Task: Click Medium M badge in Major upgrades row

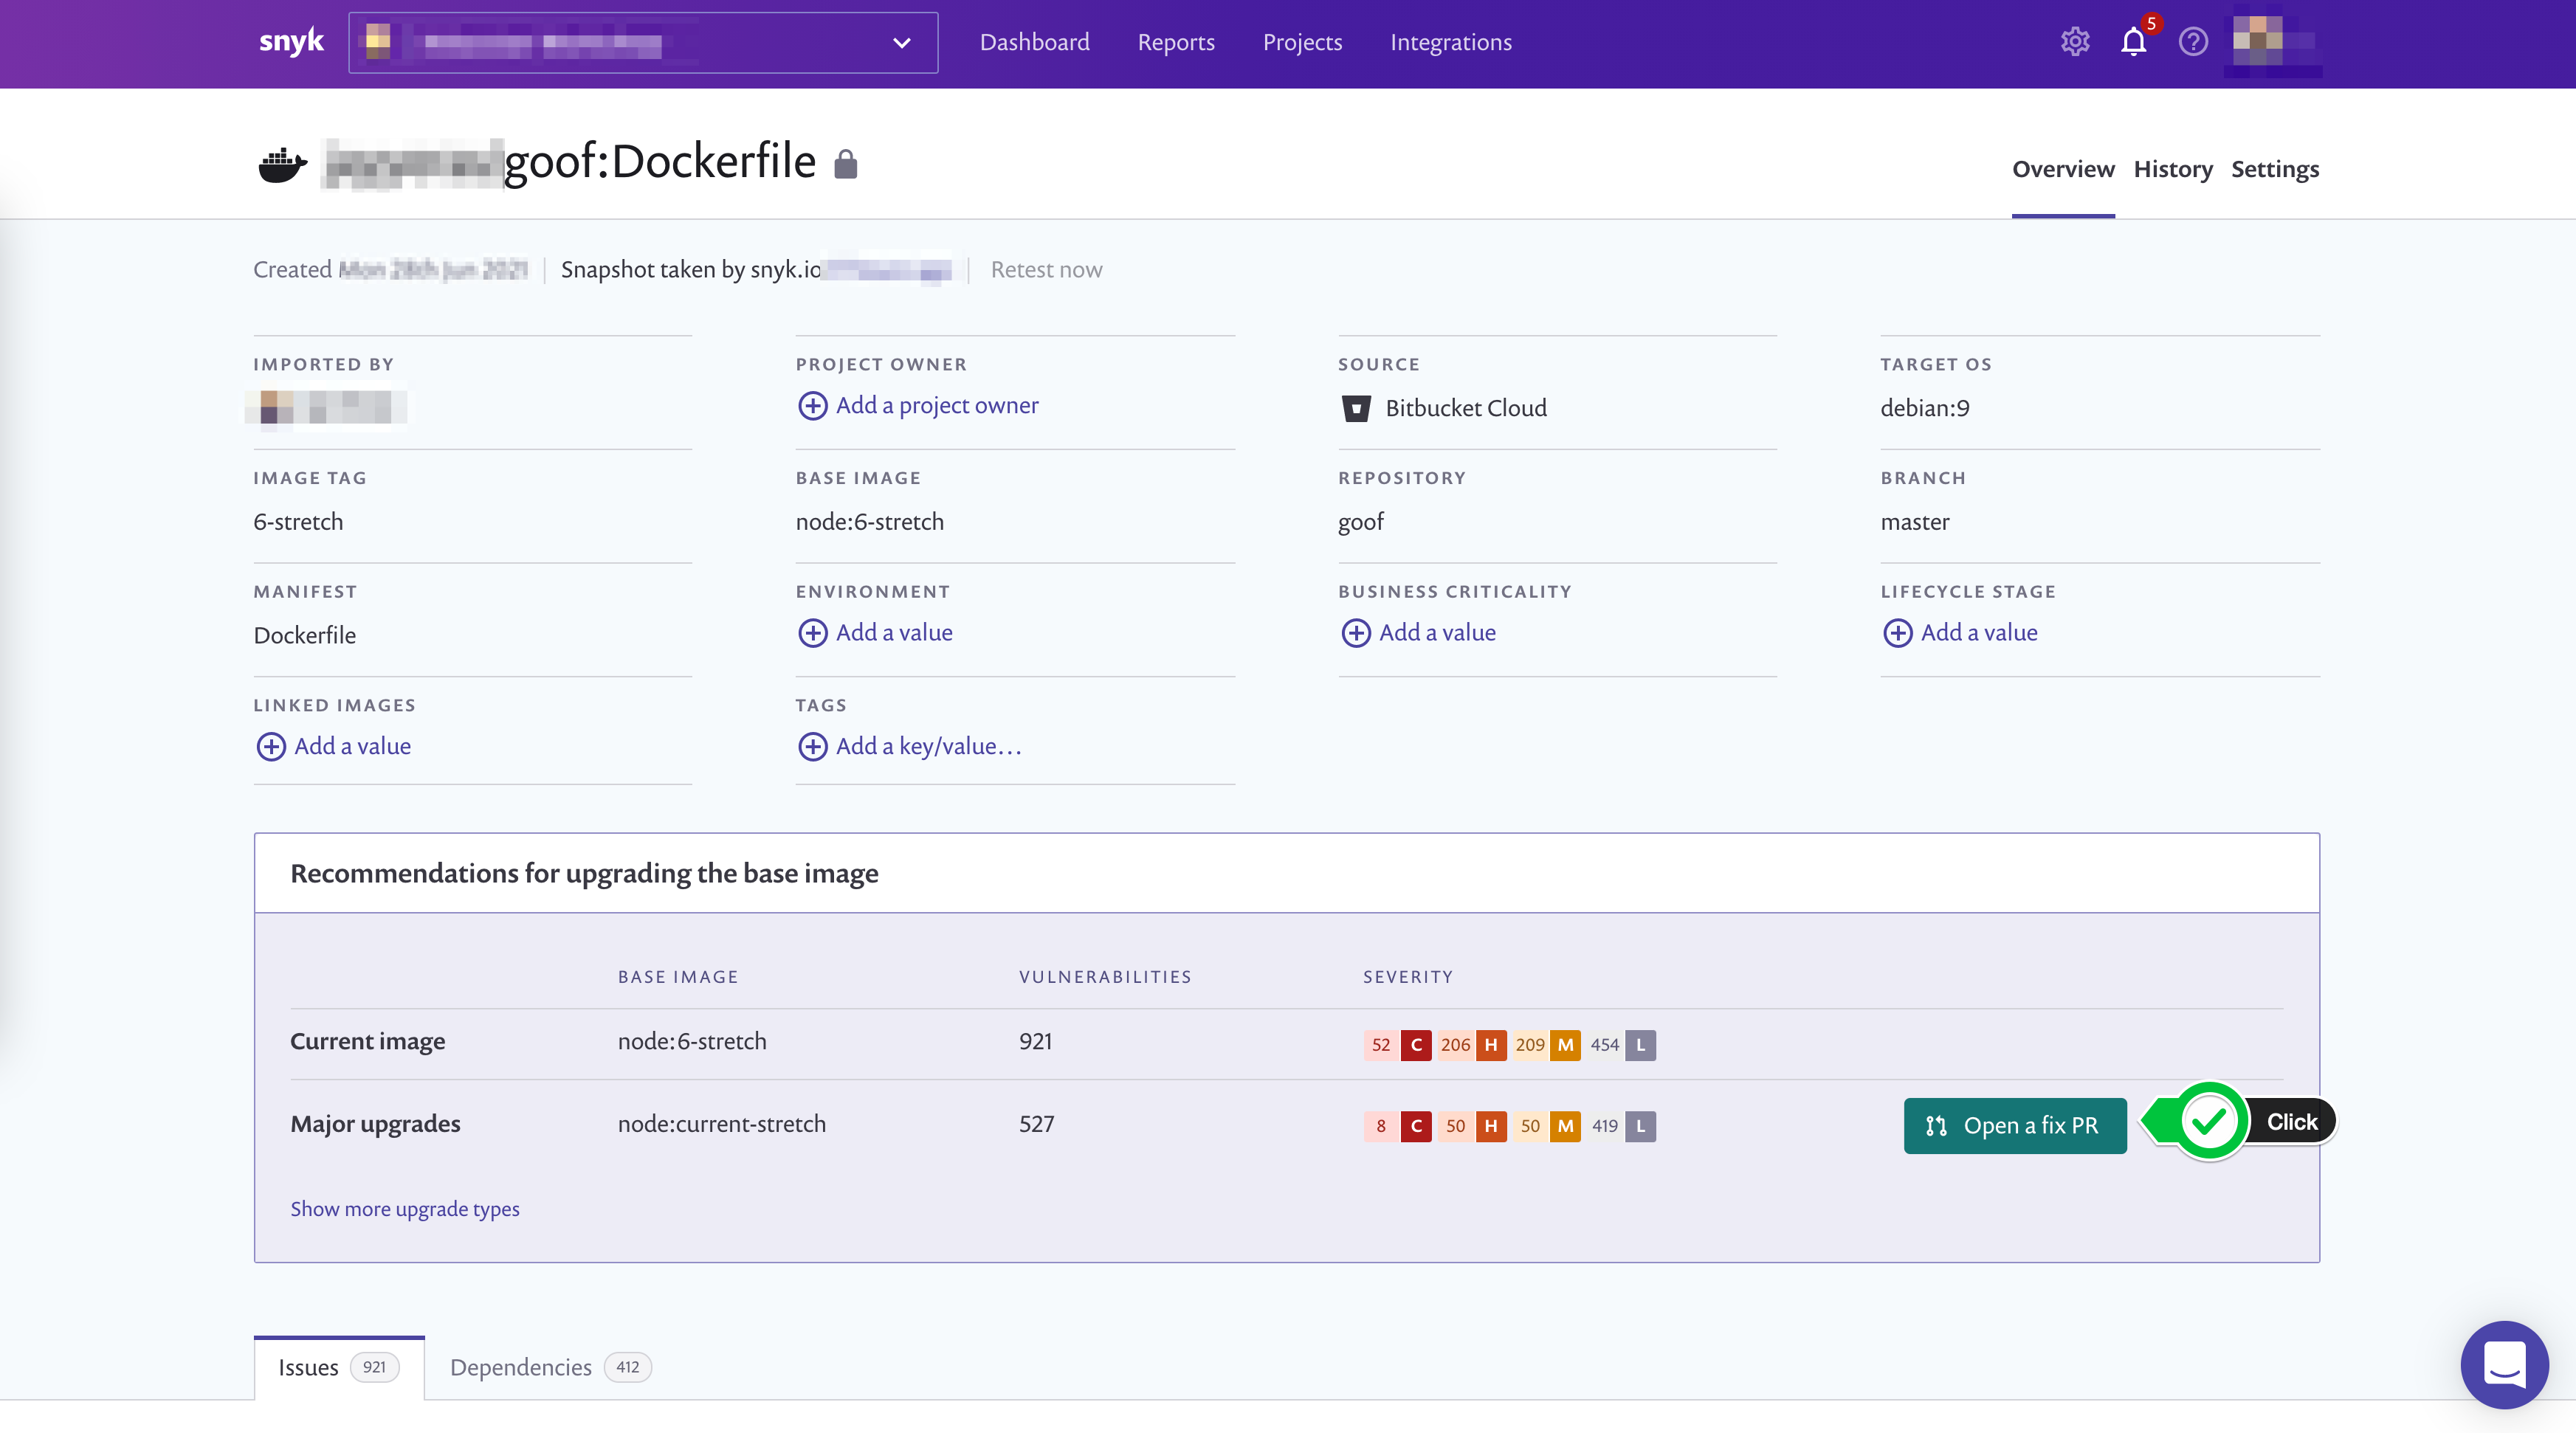Action: (1565, 1126)
